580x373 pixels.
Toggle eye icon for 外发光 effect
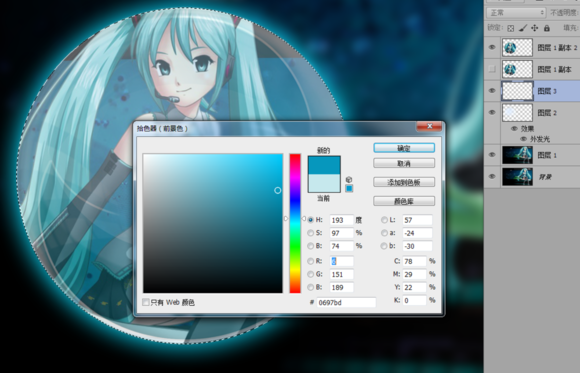[523, 139]
